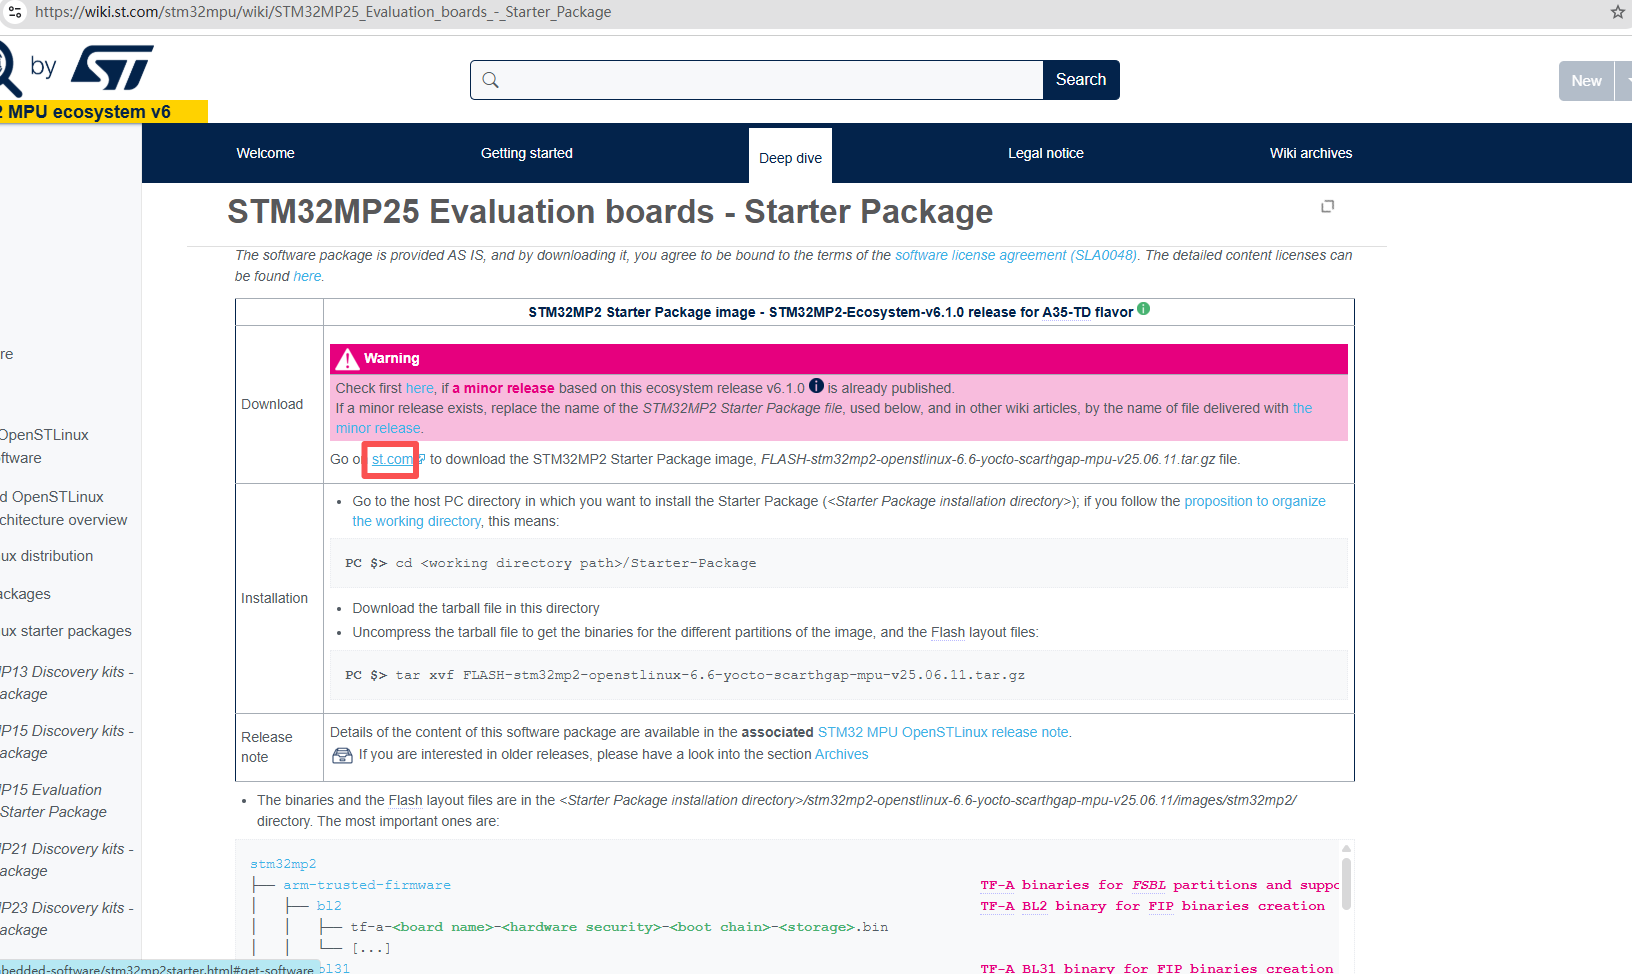Image resolution: width=1632 pixels, height=974 pixels.
Task: Click the 'tar xvf FLASH-stm32mp2' command line
Action: tap(710, 675)
